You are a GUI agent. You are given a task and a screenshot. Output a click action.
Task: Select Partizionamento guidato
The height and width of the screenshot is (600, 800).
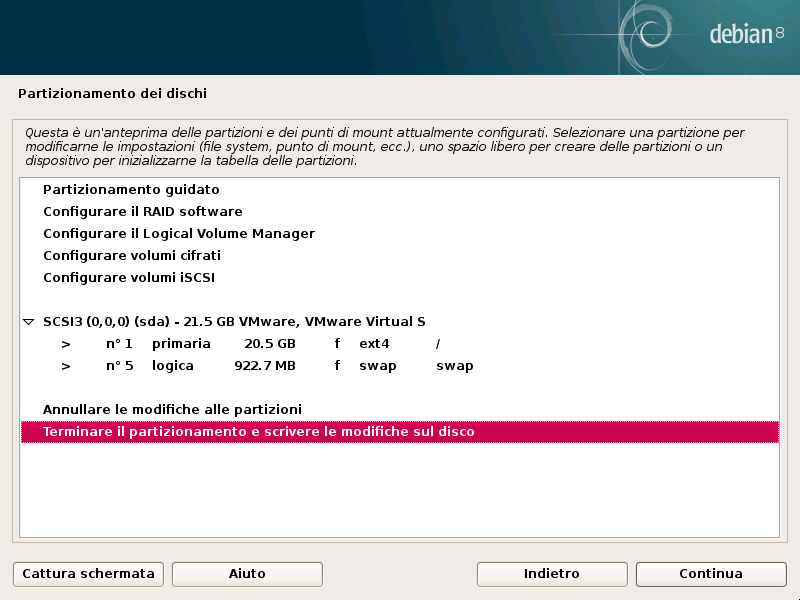[x=131, y=190]
